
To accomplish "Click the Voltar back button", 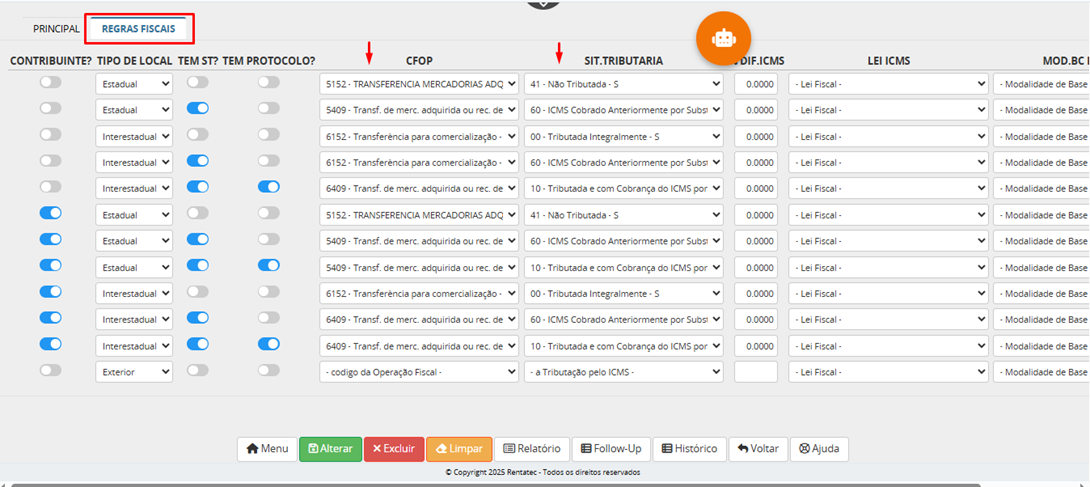I will click(757, 449).
